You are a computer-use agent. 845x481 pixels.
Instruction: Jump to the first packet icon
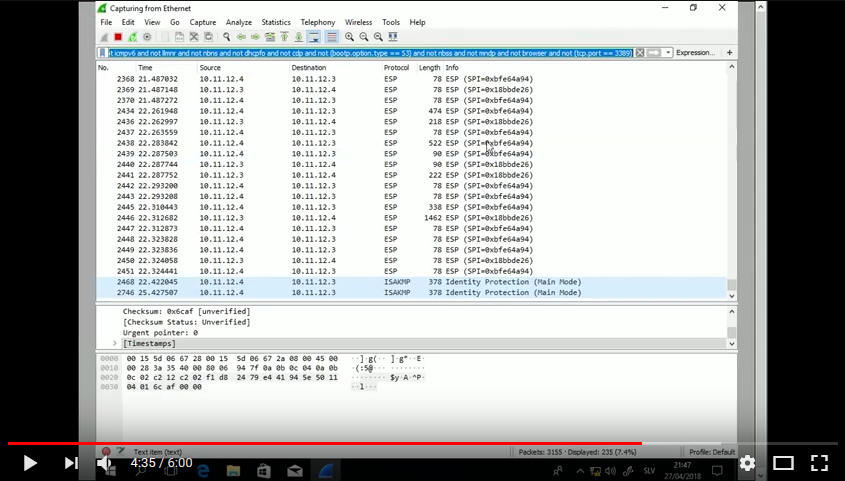(x=285, y=37)
